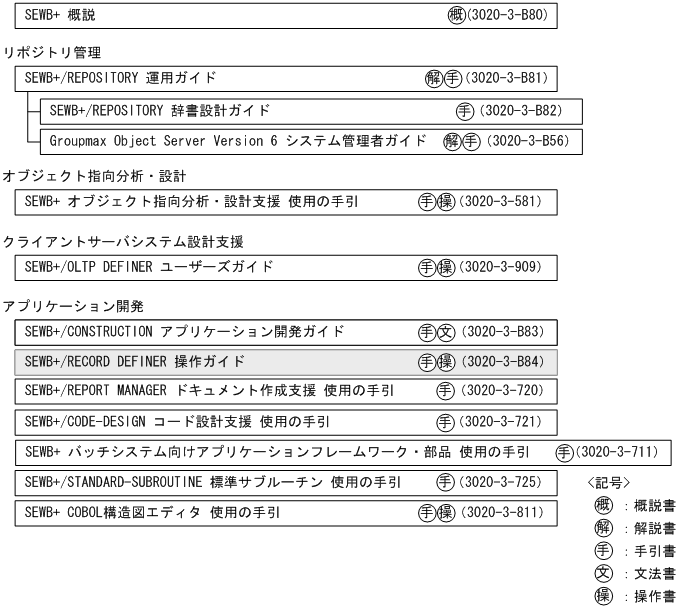Click the 手 circled symbol beside 3020-3-720

[x=445, y=391]
